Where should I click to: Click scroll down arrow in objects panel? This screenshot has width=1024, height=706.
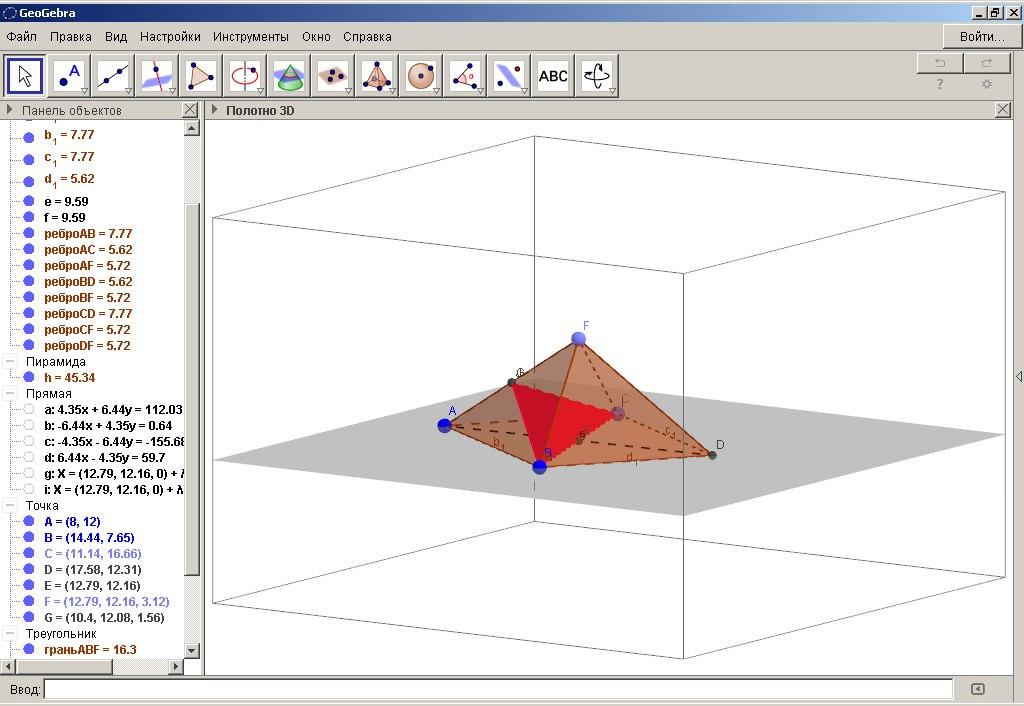[191, 650]
